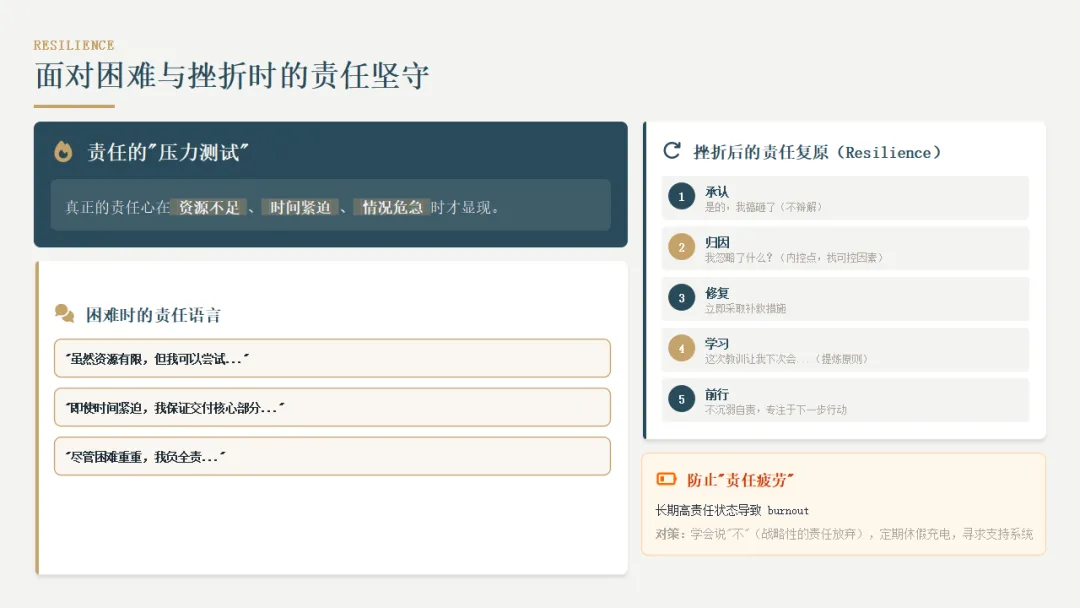This screenshot has width=1080, height=608.
Task: Click the circular refresh arrow icon
Action: tap(672, 151)
